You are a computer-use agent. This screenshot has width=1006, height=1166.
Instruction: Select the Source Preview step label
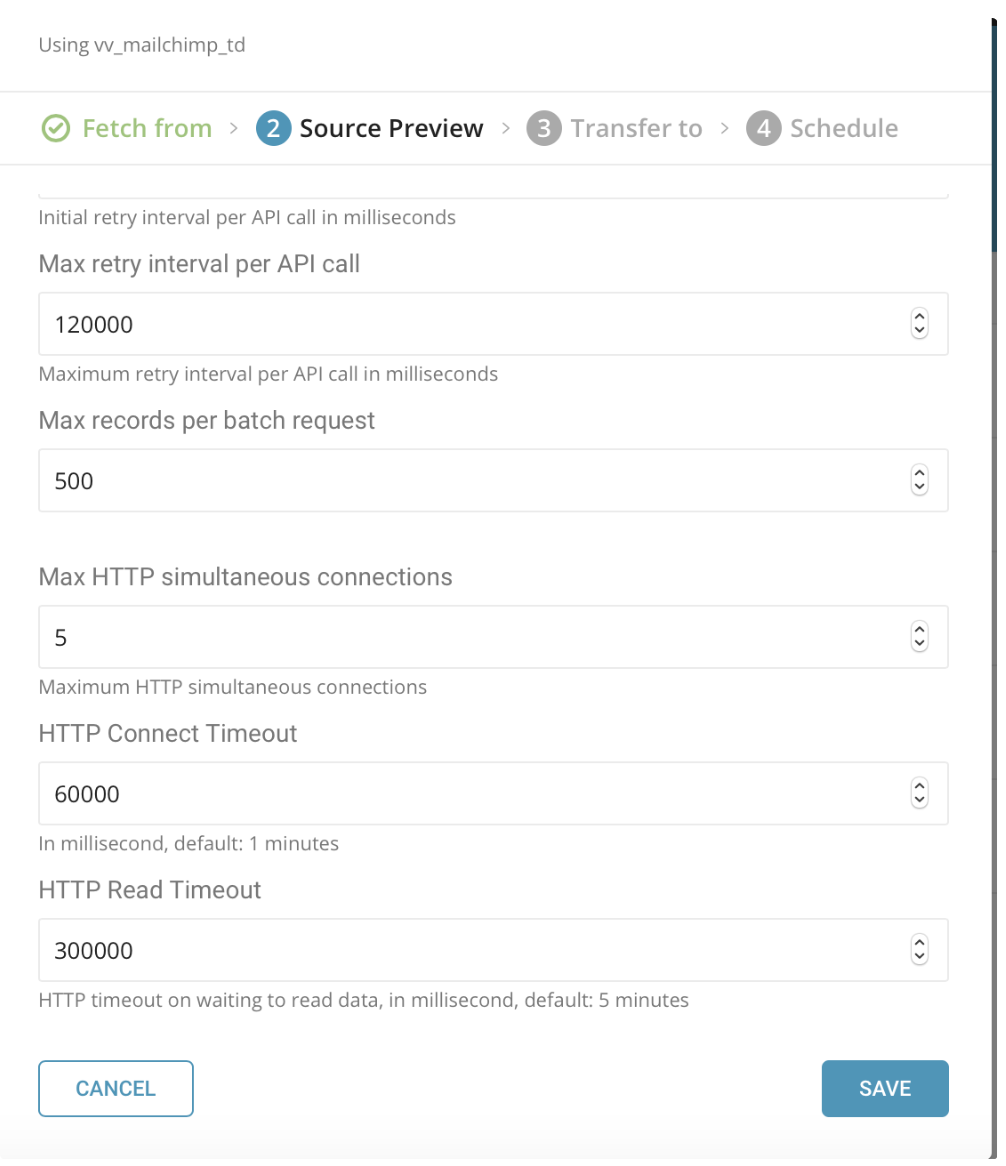click(391, 129)
